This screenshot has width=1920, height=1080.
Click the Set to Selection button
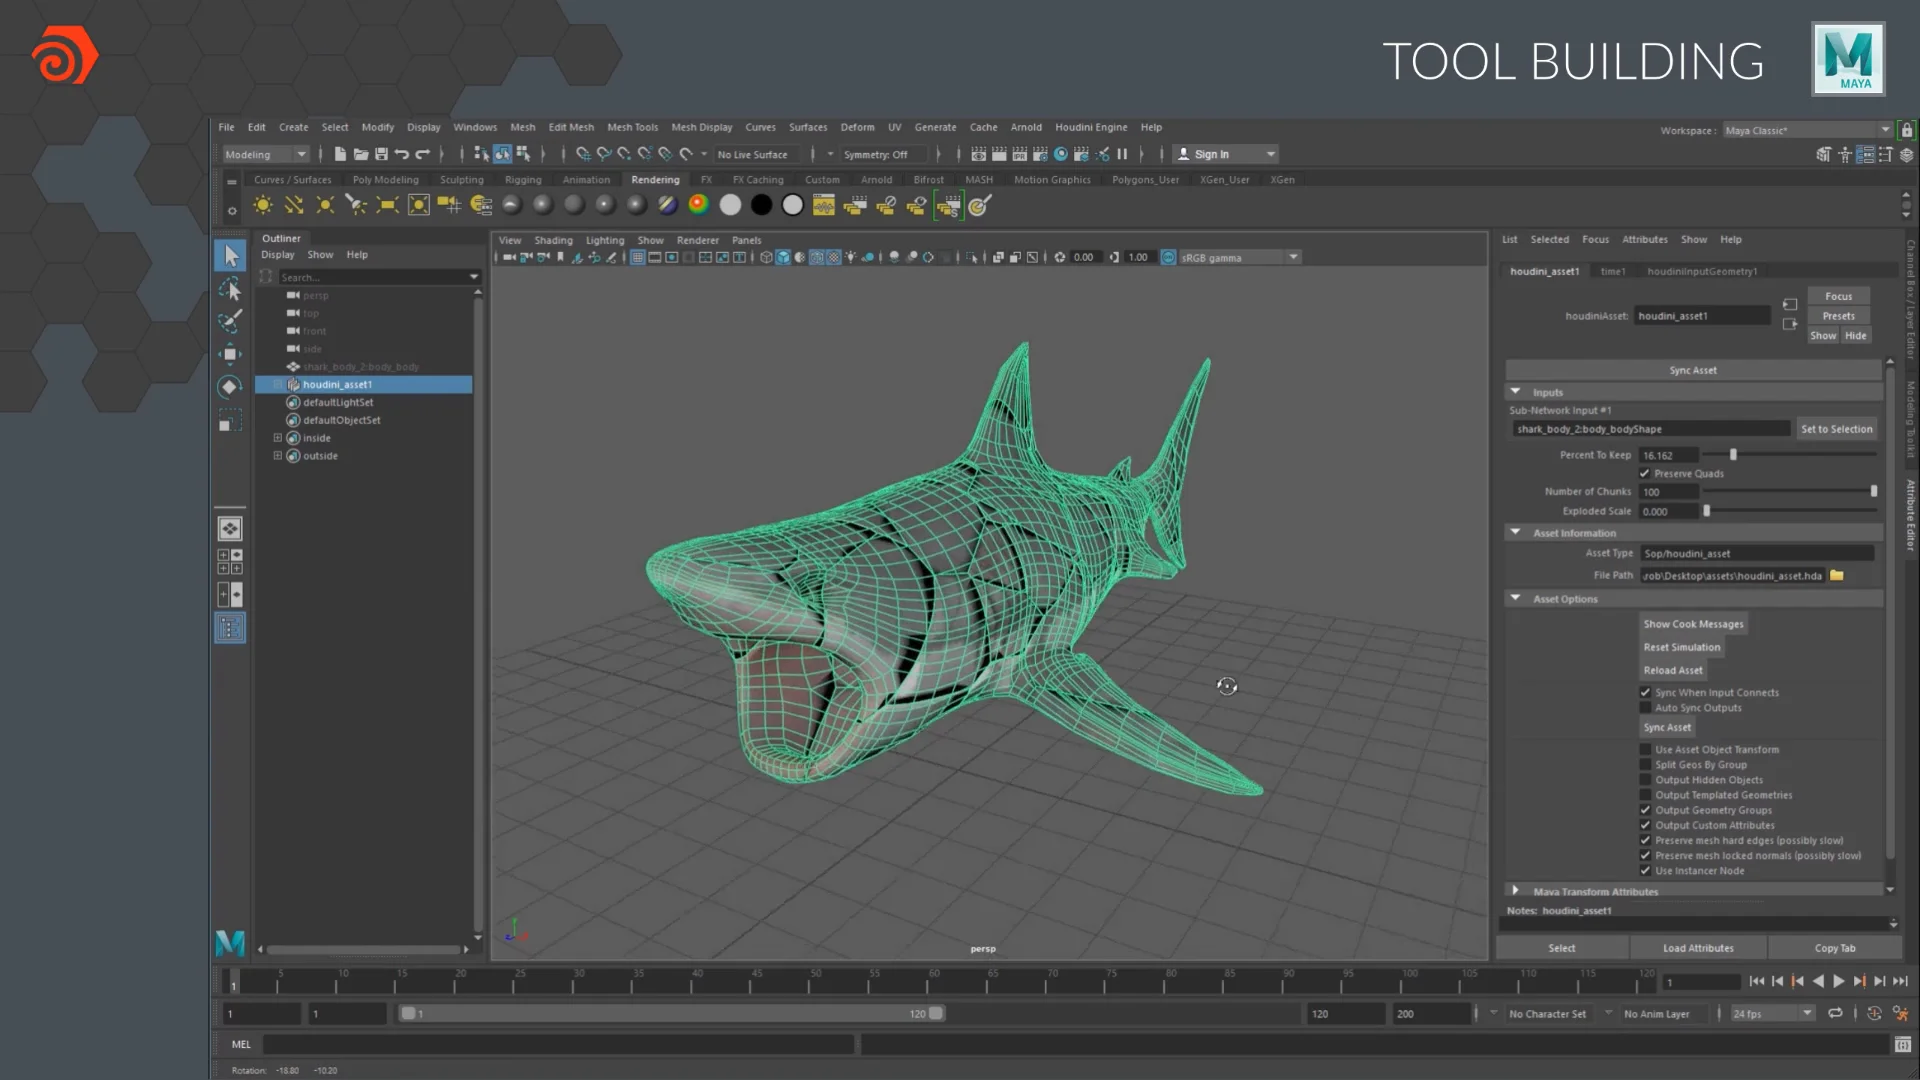[1836, 429]
